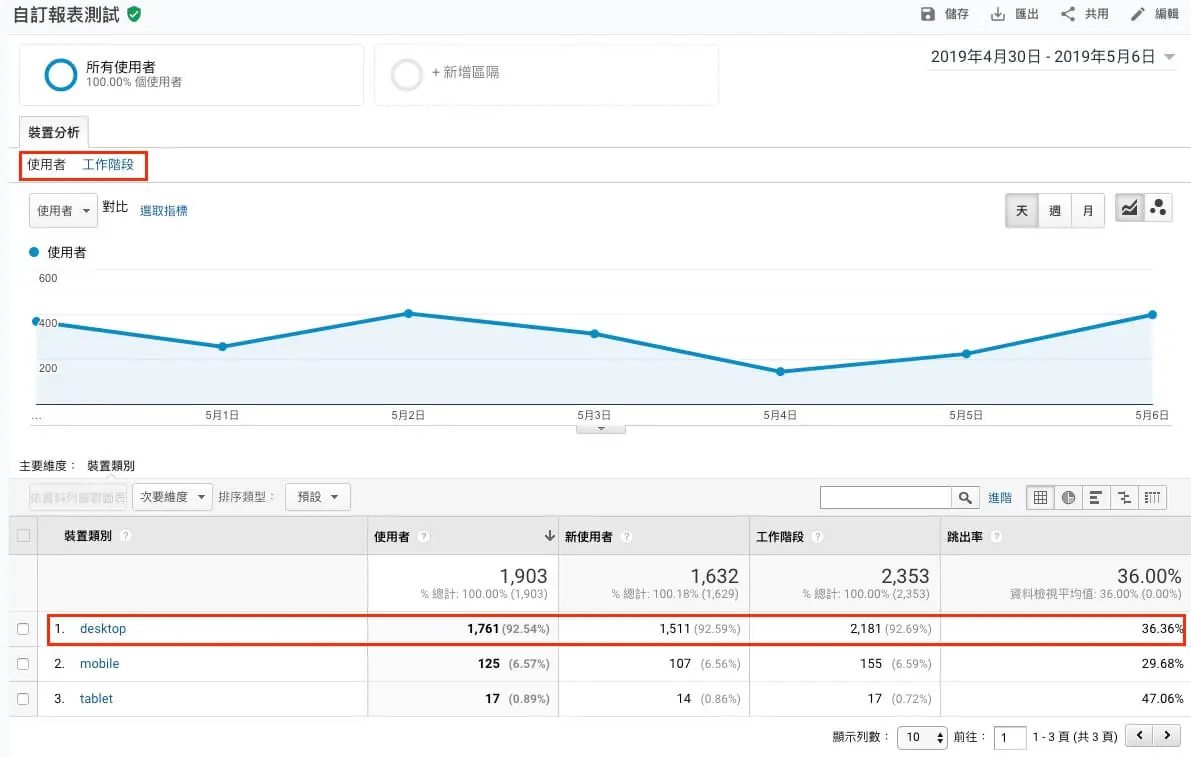Click the 所有使用者 segment circle

point(61,74)
